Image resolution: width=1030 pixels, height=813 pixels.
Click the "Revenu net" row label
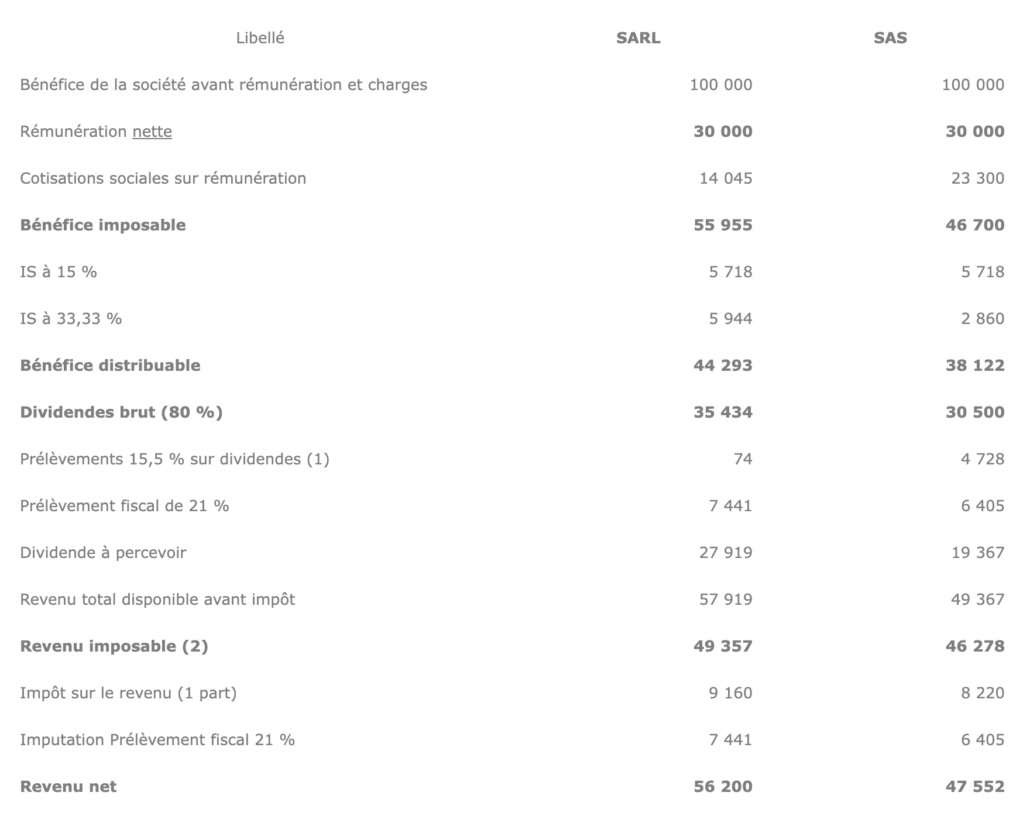click(x=68, y=787)
